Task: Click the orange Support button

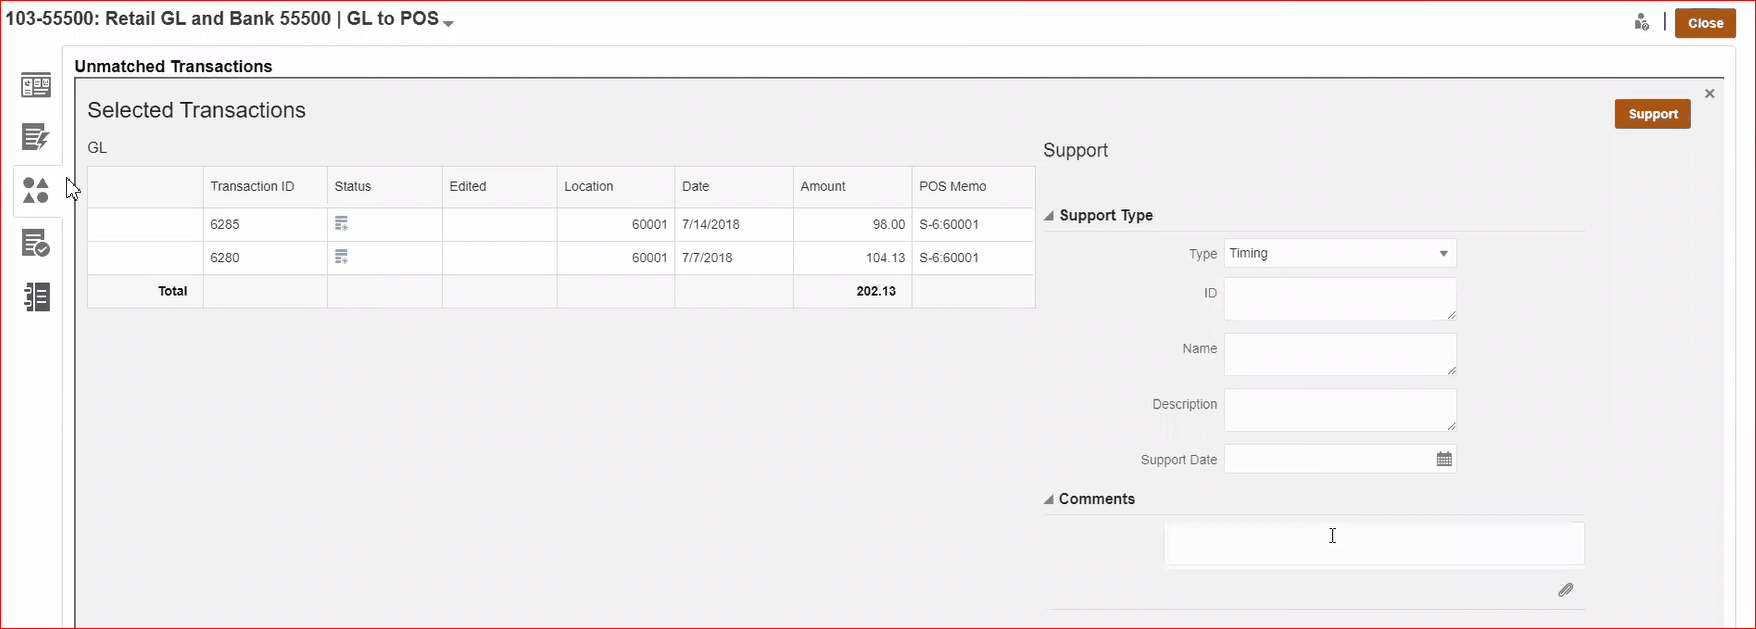Action: tap(1653, 114)
